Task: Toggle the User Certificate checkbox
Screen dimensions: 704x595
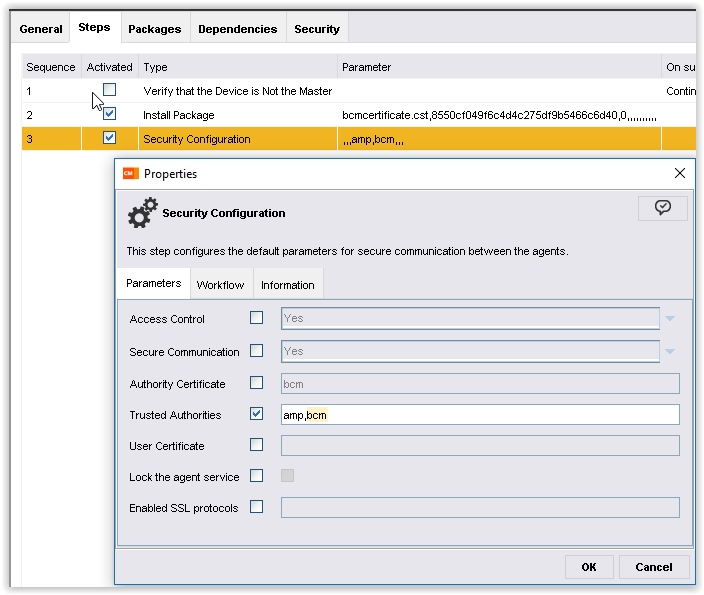Action: coord(257,445)
